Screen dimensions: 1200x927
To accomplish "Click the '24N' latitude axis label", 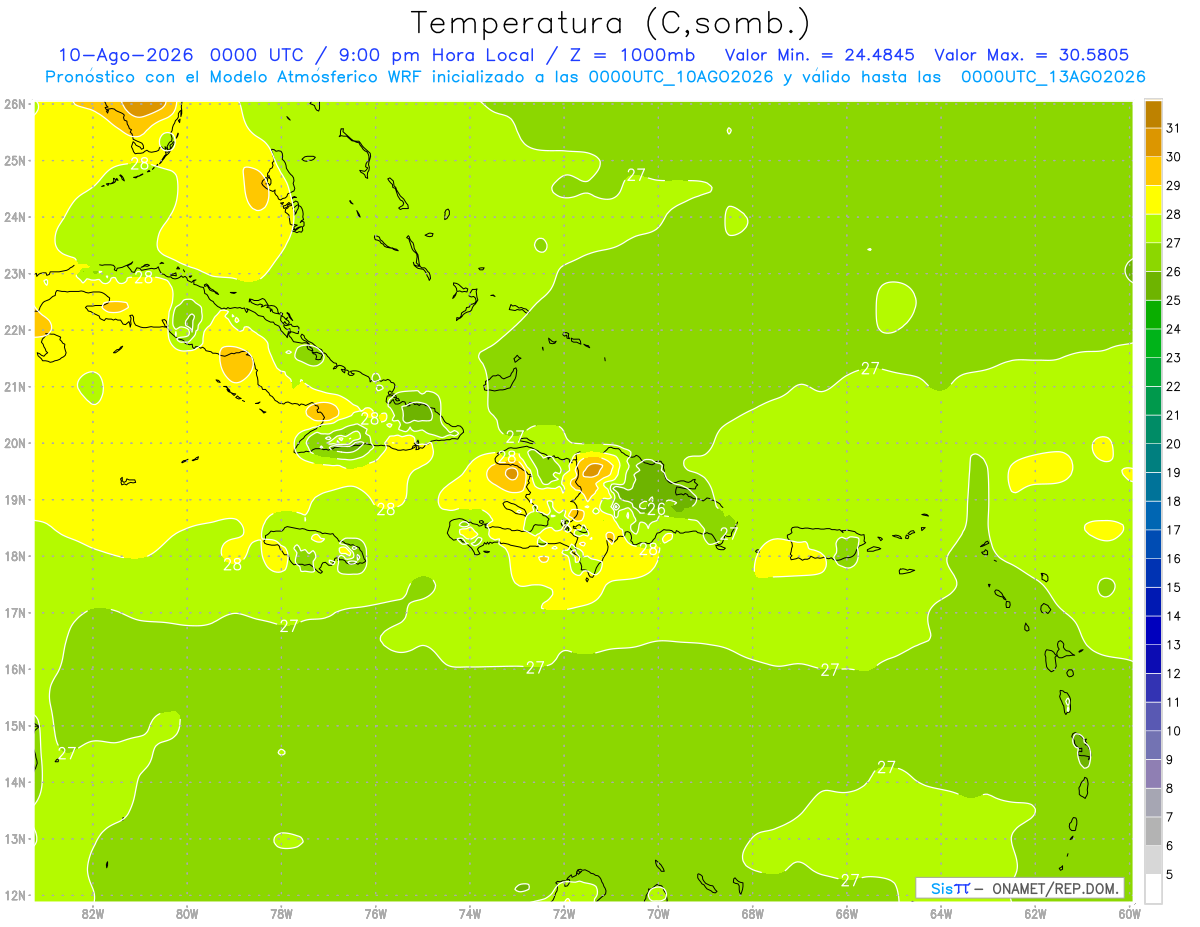I will click(14, 217).
